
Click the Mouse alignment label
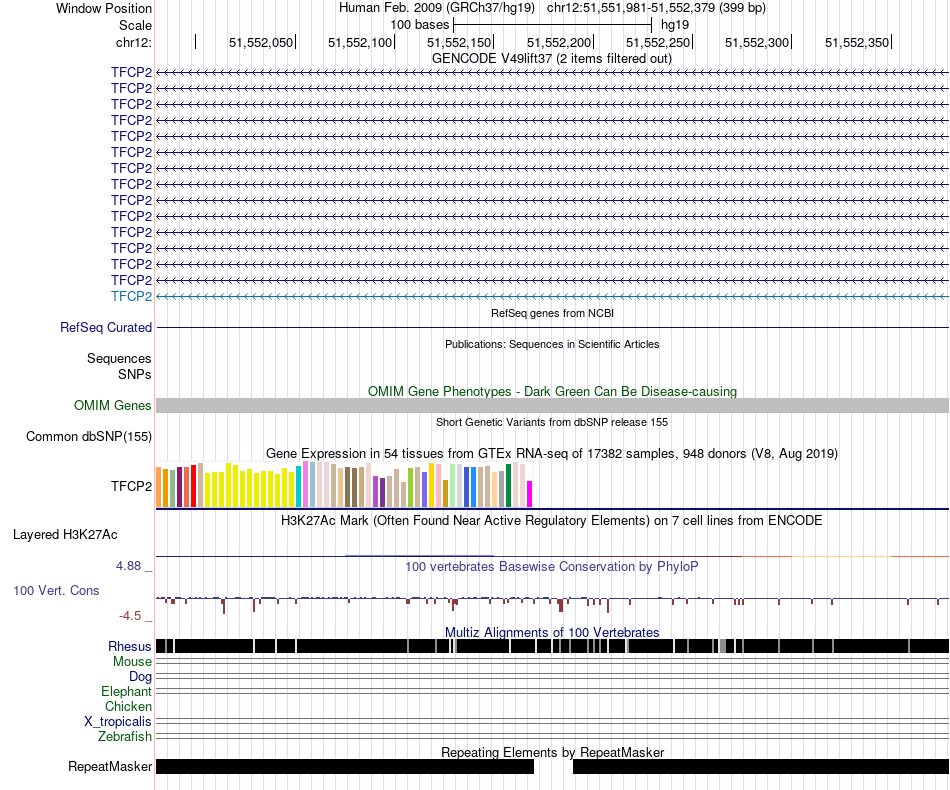click(x=132, y=662)
